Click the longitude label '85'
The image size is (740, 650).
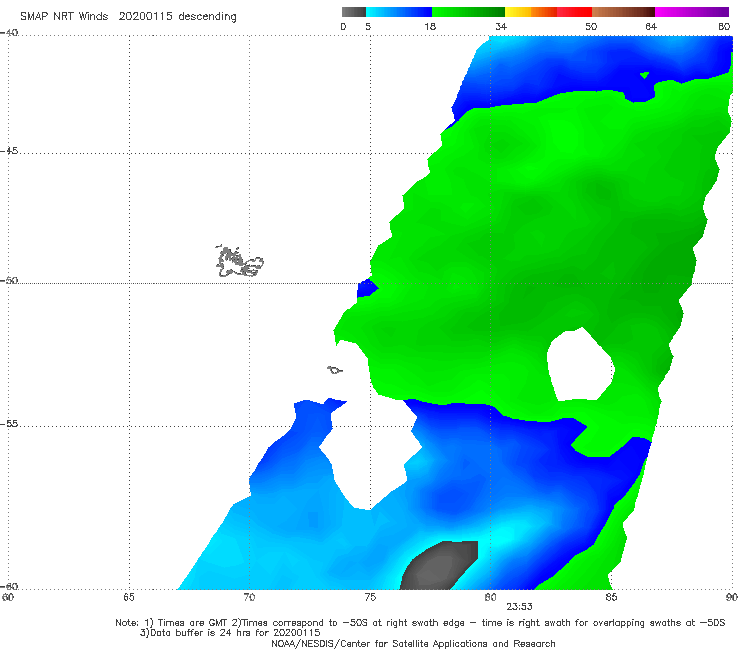click(x=611, y=598)
